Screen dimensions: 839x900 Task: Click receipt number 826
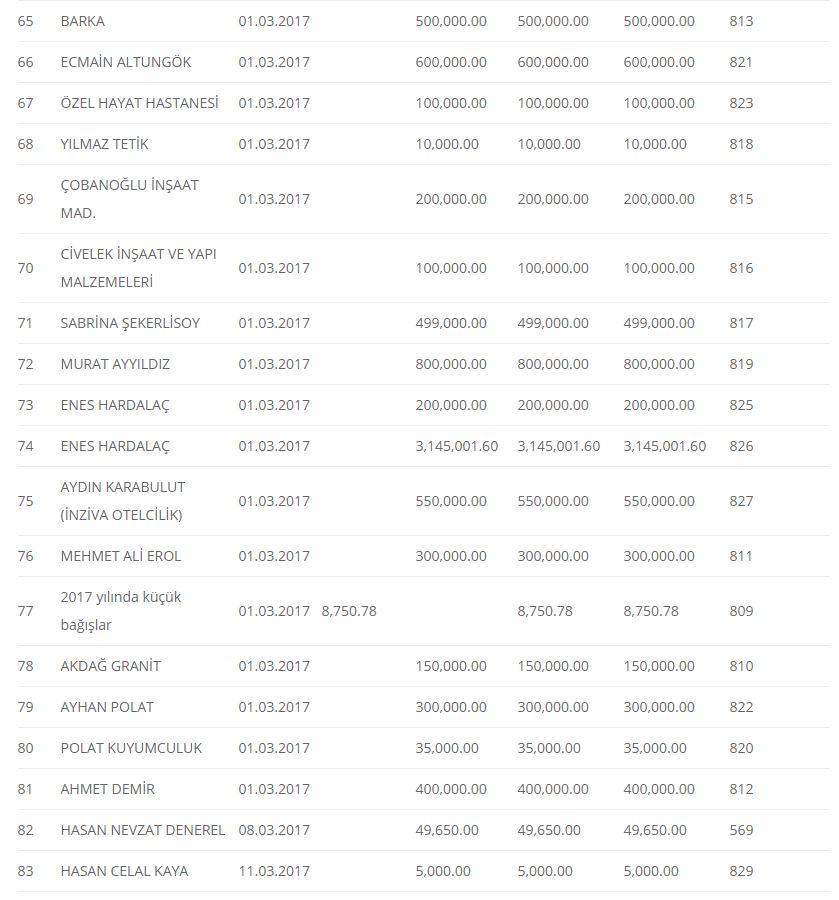tap(741, 446)
